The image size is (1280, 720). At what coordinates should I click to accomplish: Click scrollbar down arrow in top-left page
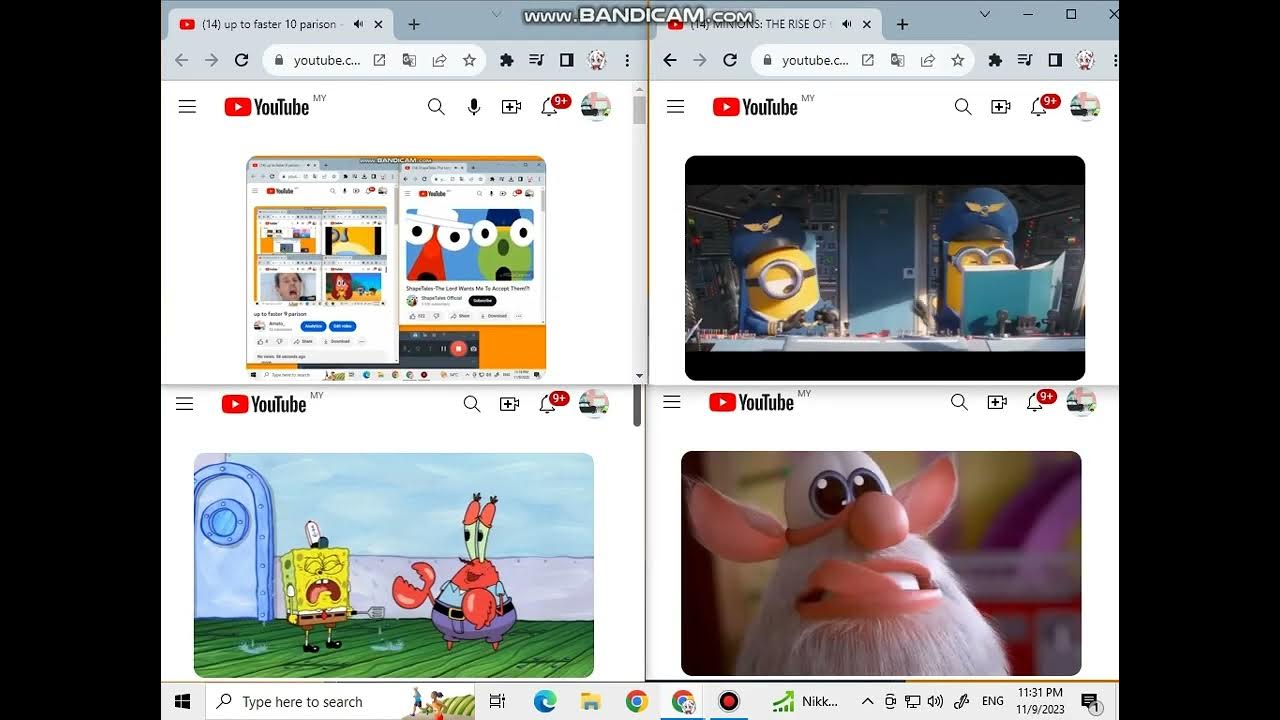pos(640,376)
